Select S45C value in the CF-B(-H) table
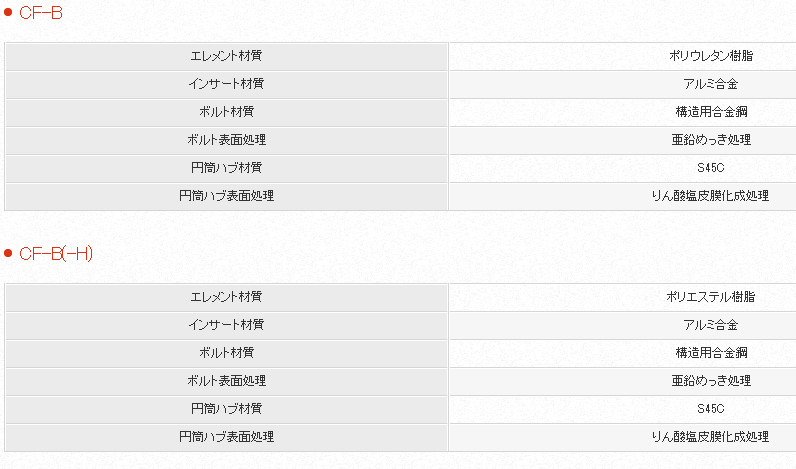 tap(711, 409)
